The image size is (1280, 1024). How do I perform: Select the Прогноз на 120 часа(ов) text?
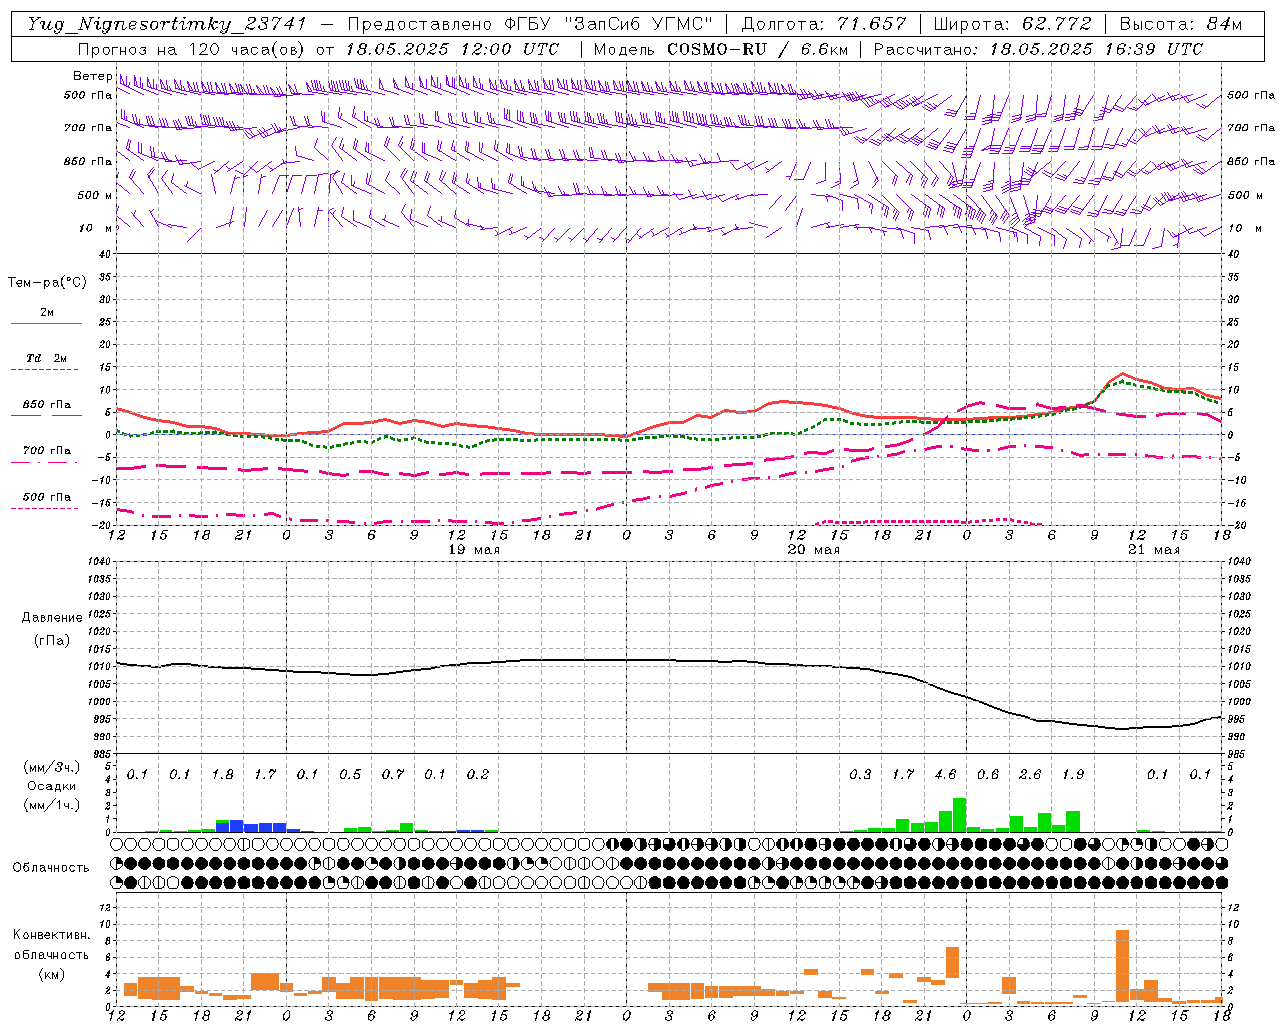pyautogui.click(x=193, y=49)
